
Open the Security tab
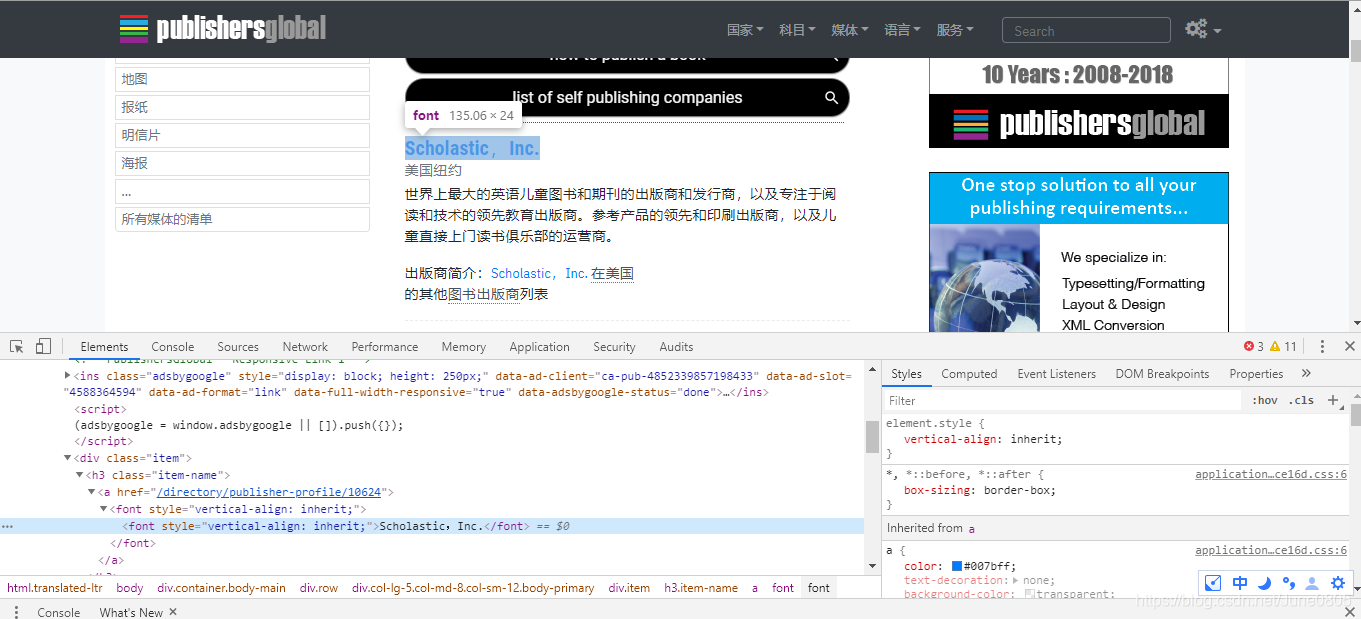(x=614, y=346)
